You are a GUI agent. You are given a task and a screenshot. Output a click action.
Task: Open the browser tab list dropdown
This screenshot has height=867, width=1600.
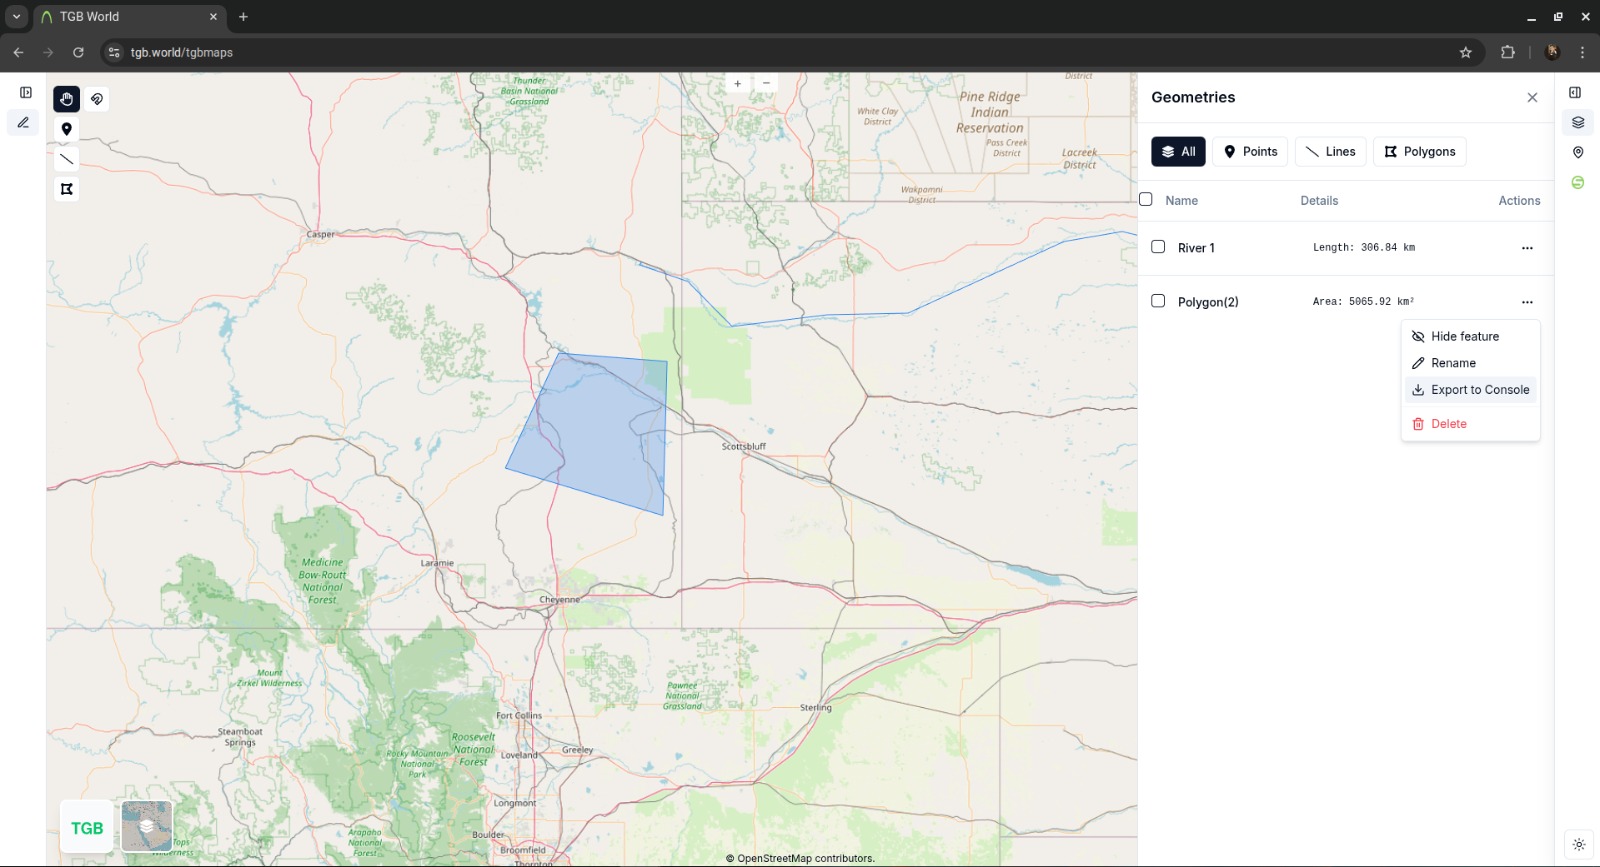click(x=16, y=16)
